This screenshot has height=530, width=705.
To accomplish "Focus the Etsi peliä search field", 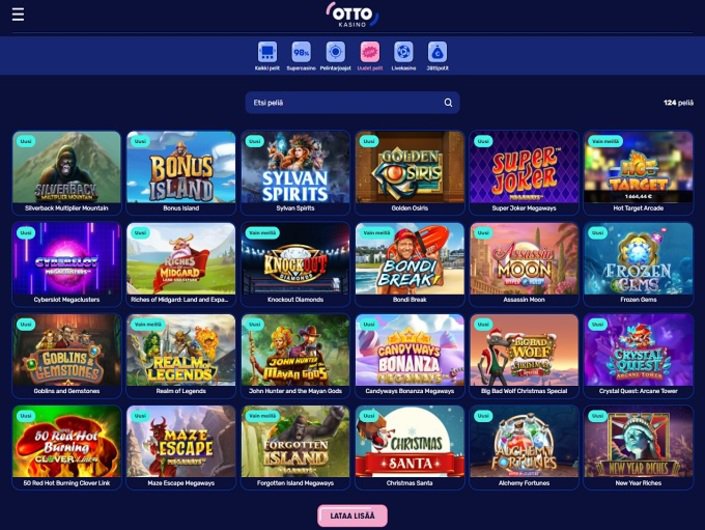I will [x=352, y=102].
